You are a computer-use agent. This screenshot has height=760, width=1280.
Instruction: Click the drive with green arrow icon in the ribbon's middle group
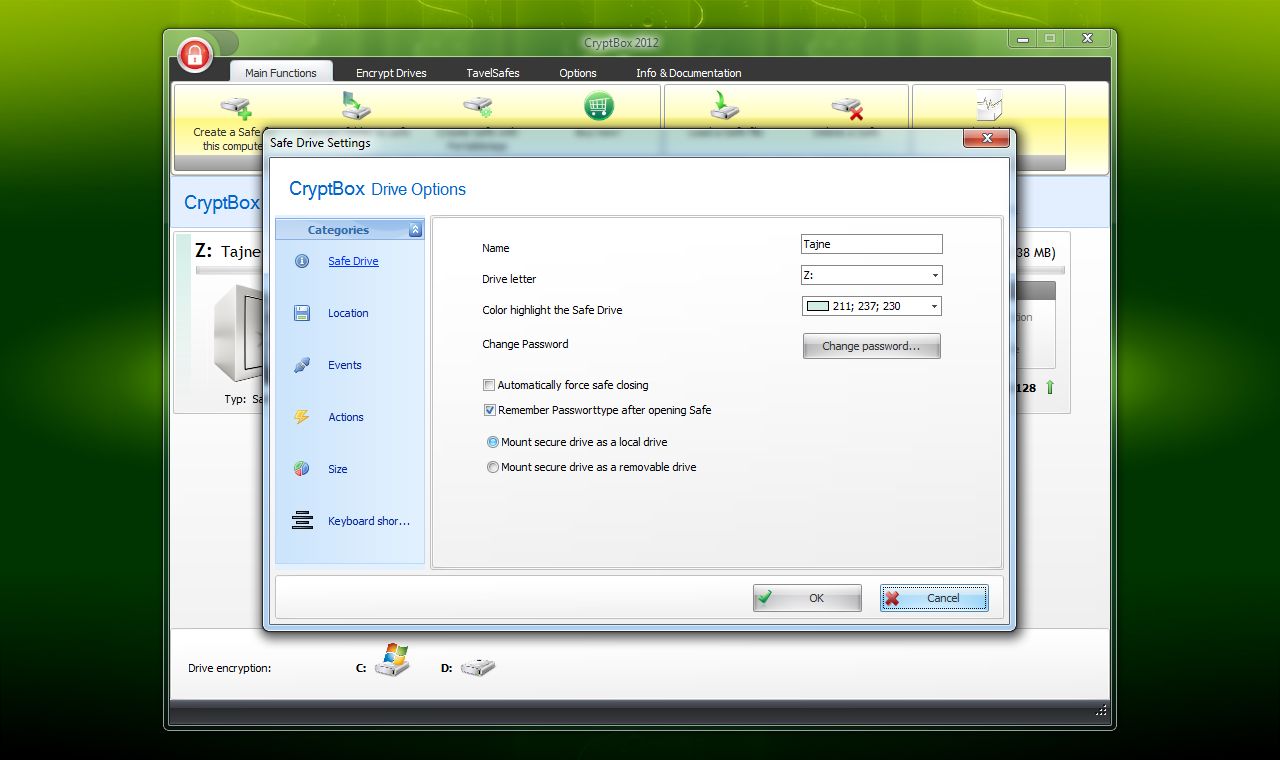(724, 106)
